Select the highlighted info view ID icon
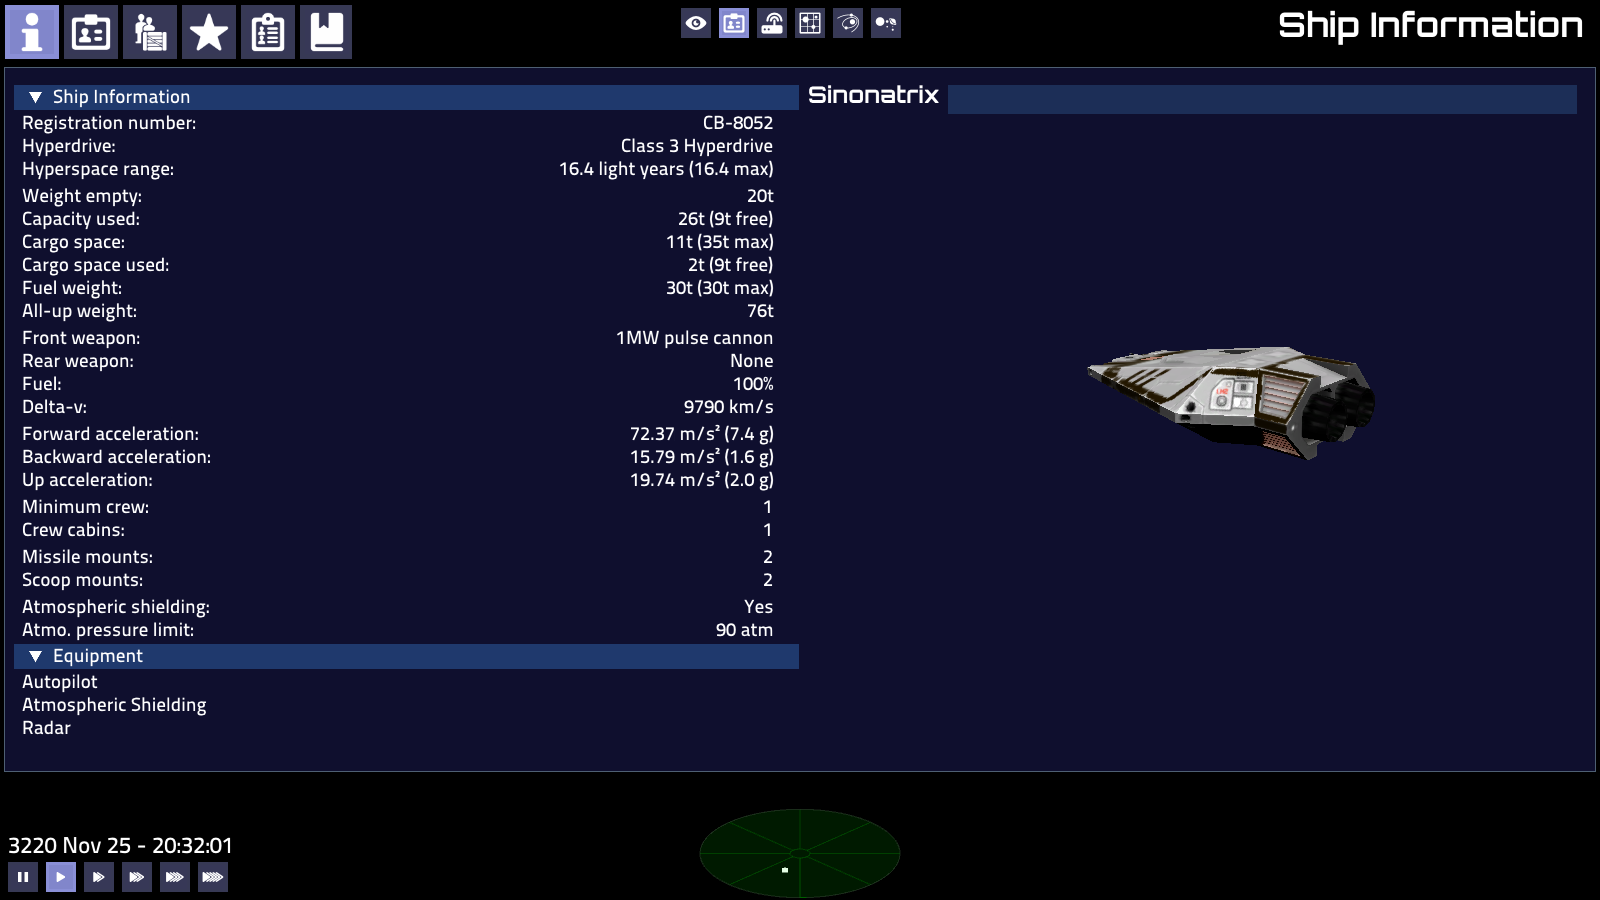 pyautogui.click(x=734, y=23)
